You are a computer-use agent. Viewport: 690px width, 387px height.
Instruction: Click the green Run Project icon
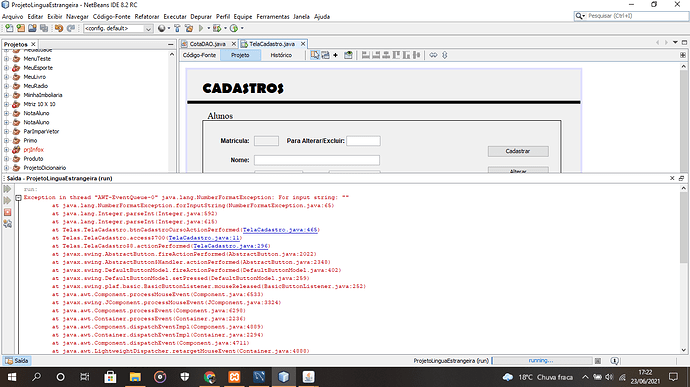coord(201,28)
